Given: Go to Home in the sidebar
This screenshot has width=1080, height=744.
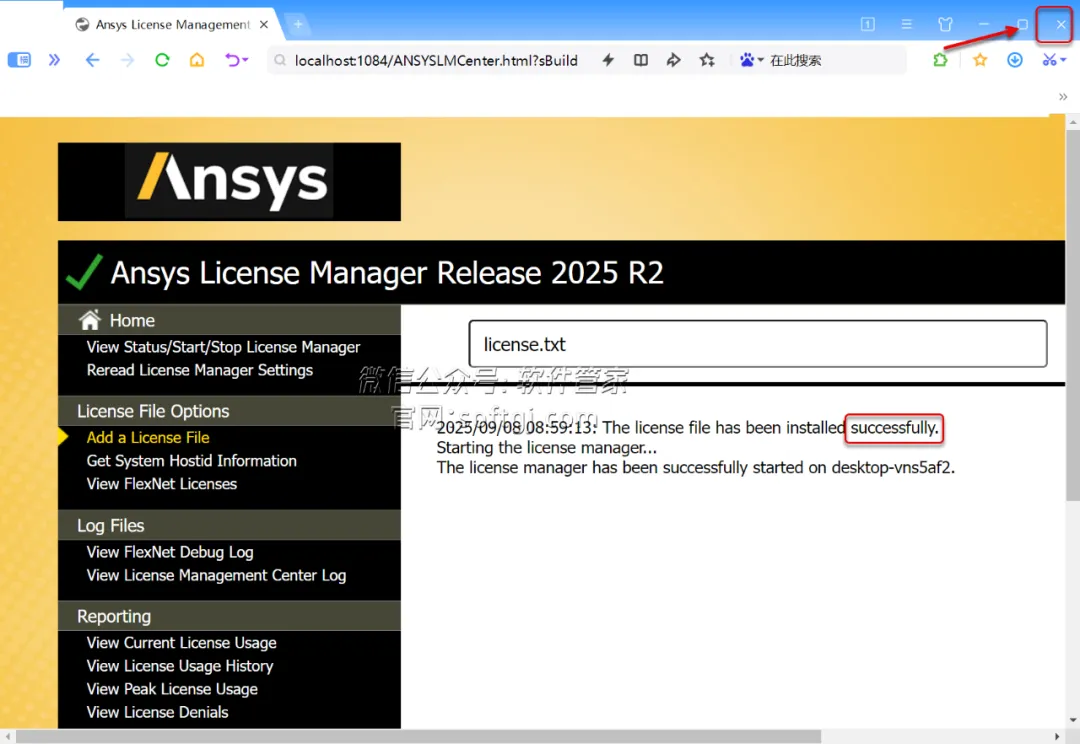Looking at the screenshot, I should tap(132, 320).
